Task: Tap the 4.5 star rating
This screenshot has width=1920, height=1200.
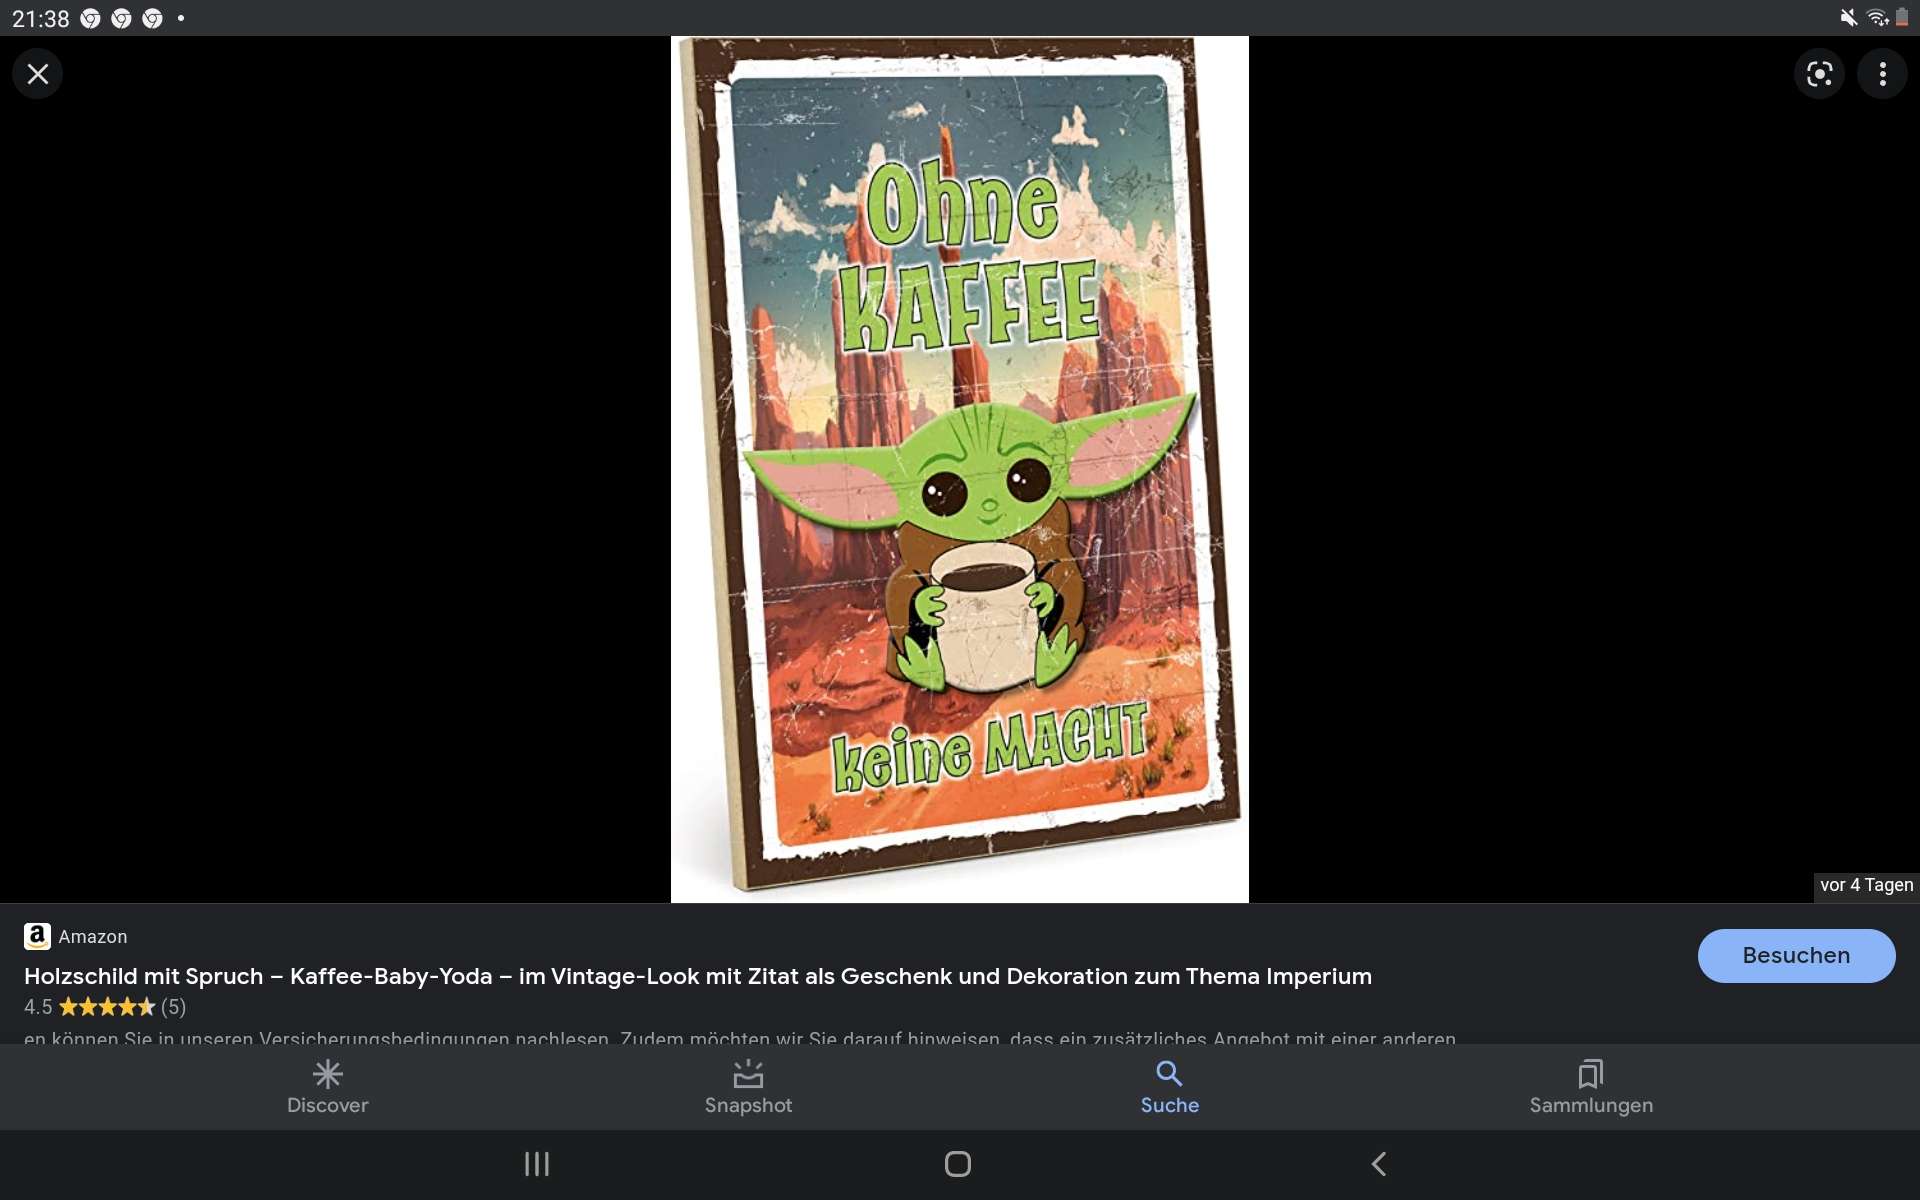Action: click(105, 1007)
